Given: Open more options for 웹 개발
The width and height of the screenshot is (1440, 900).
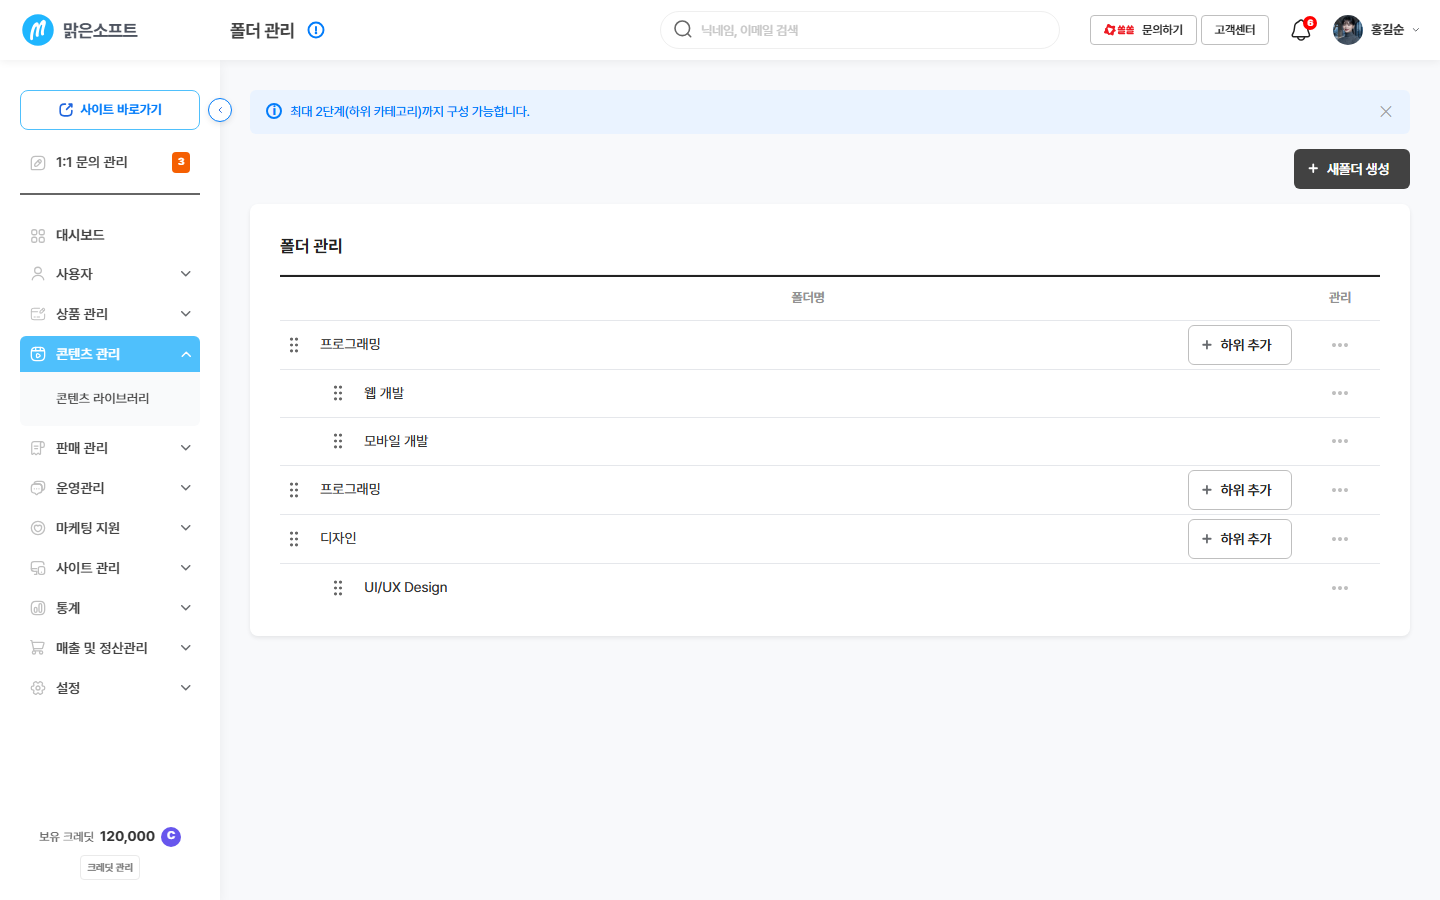Looking at the screenshot, I should click(x=1340, y=393).
